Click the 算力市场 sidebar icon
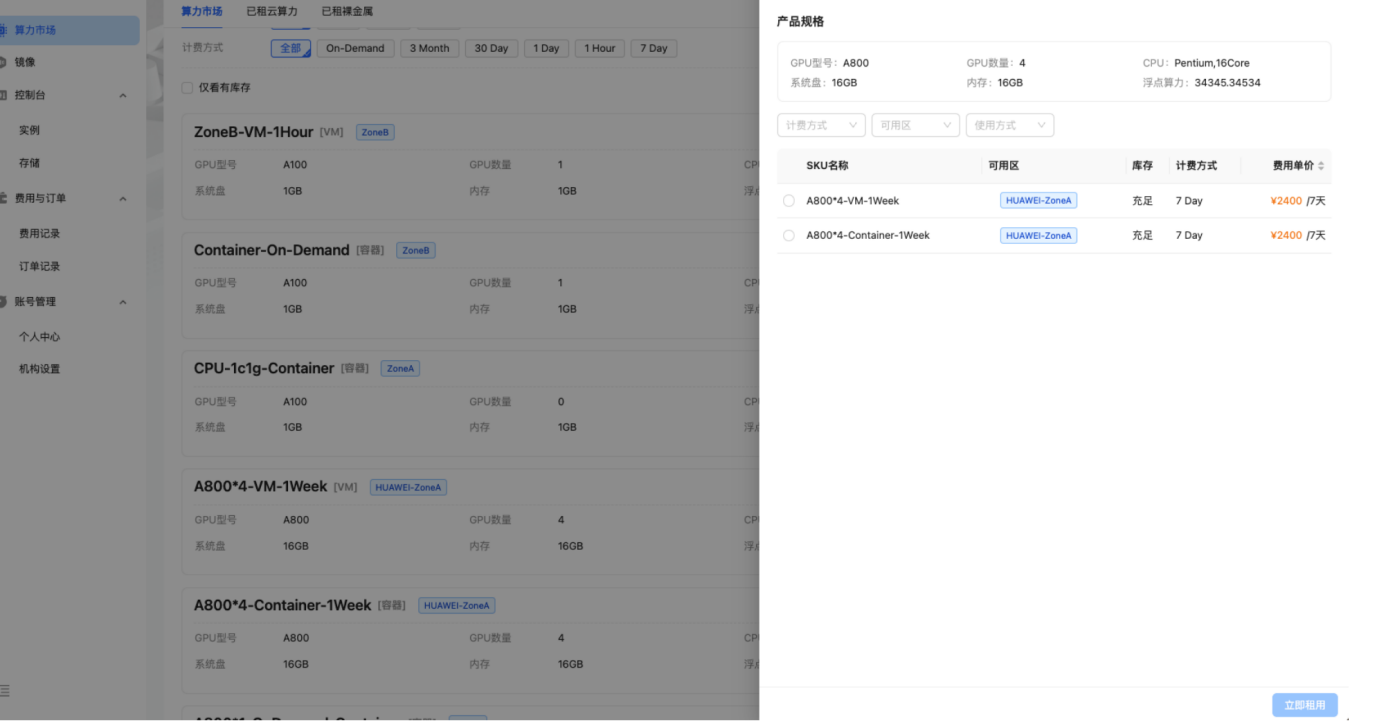Image resolution: width=1386 pixels, height=723 pixels. (x=4, y=30)
